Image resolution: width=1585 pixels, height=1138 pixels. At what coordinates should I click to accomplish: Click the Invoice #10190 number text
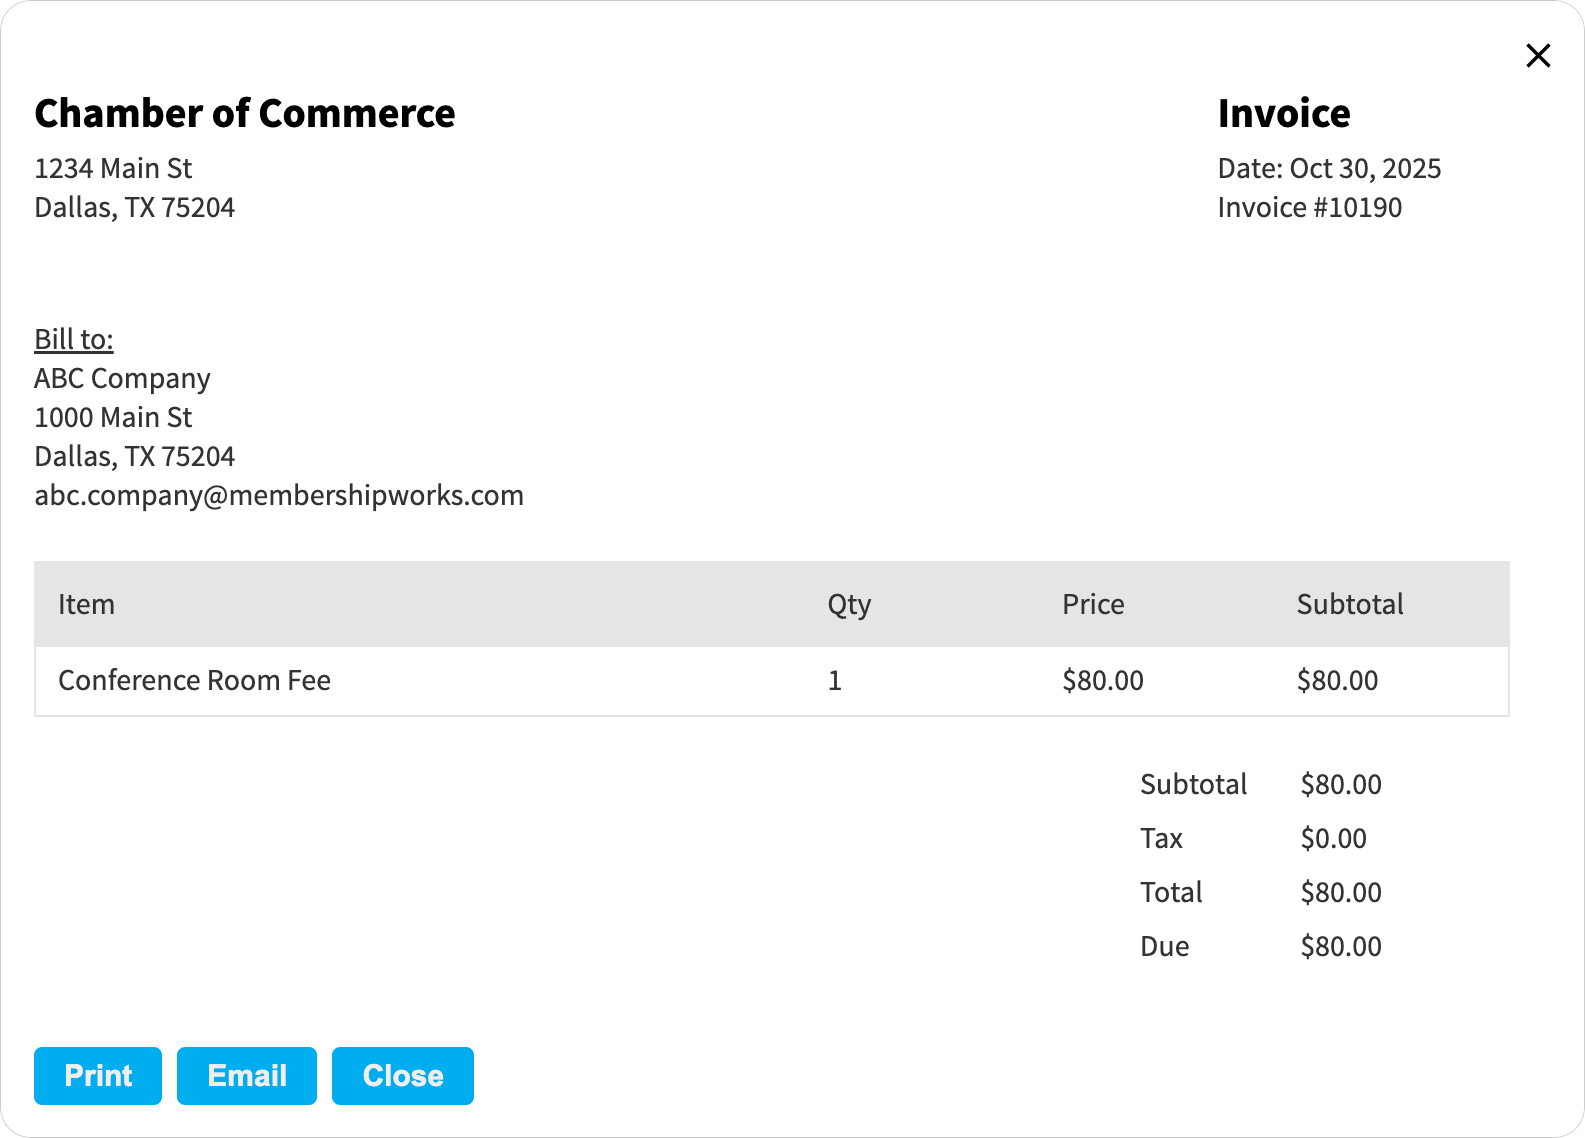coord(1309,208)
